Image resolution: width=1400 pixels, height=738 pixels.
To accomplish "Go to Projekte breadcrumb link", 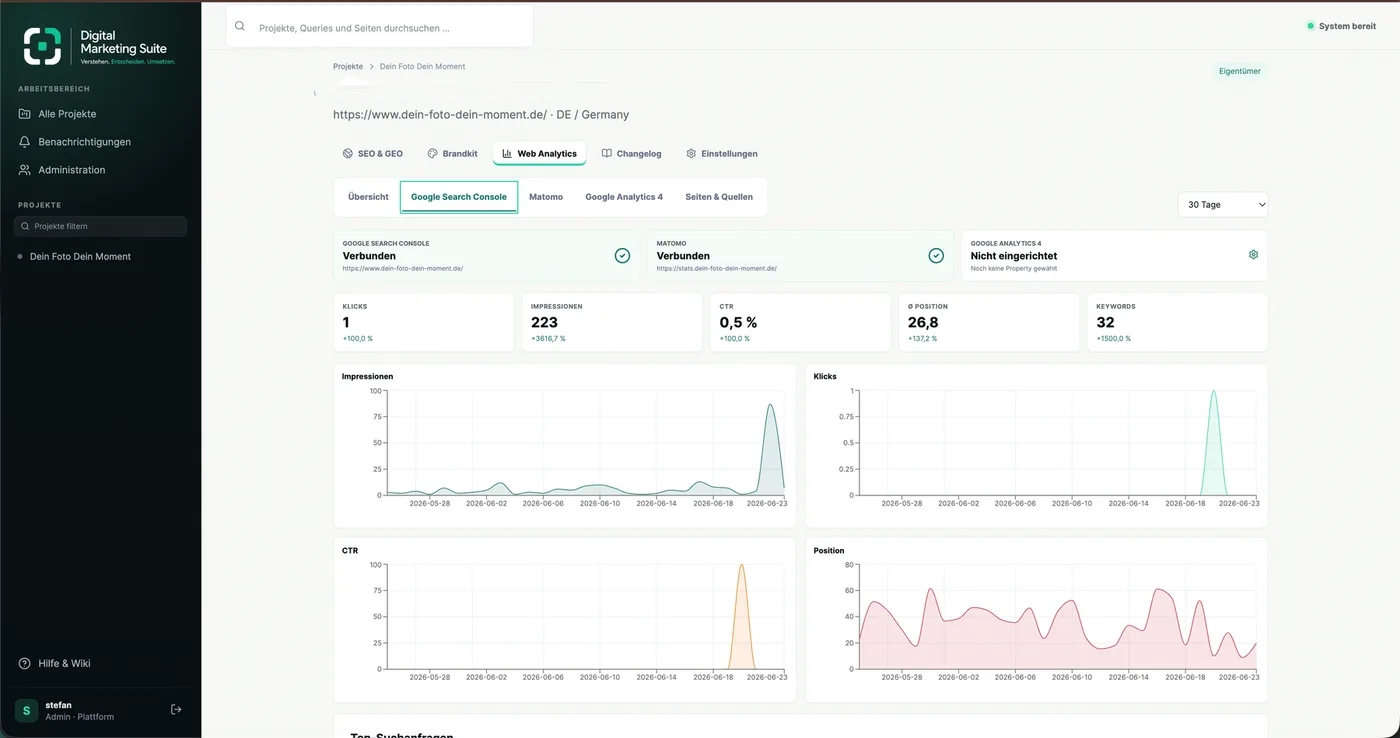I will point(348,66).
